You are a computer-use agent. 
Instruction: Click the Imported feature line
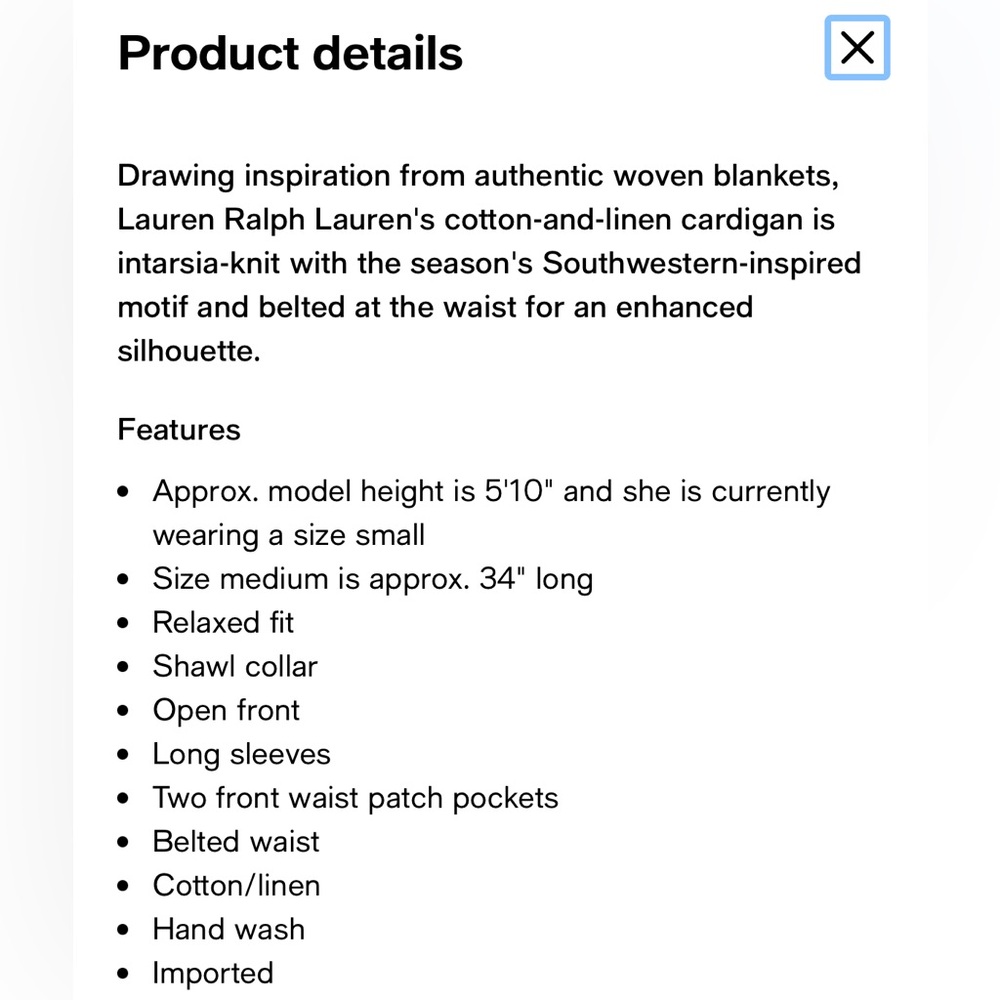(213, 974)
